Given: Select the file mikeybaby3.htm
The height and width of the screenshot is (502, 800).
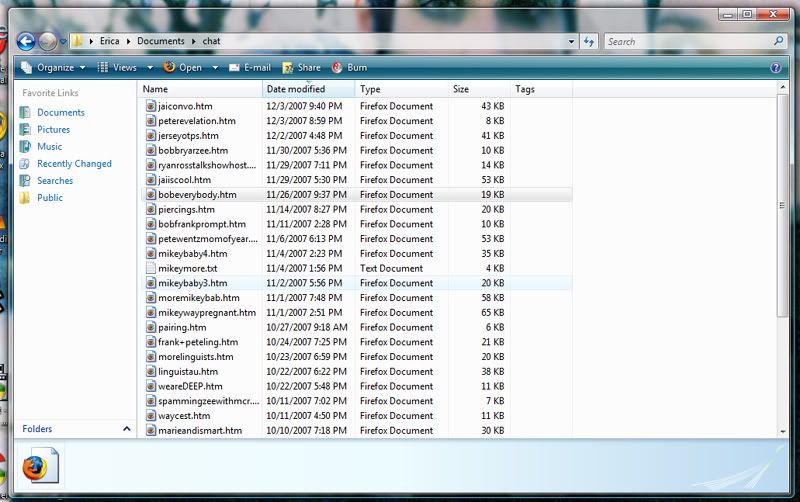Looking at the screenshot, I should click(192, 283).
